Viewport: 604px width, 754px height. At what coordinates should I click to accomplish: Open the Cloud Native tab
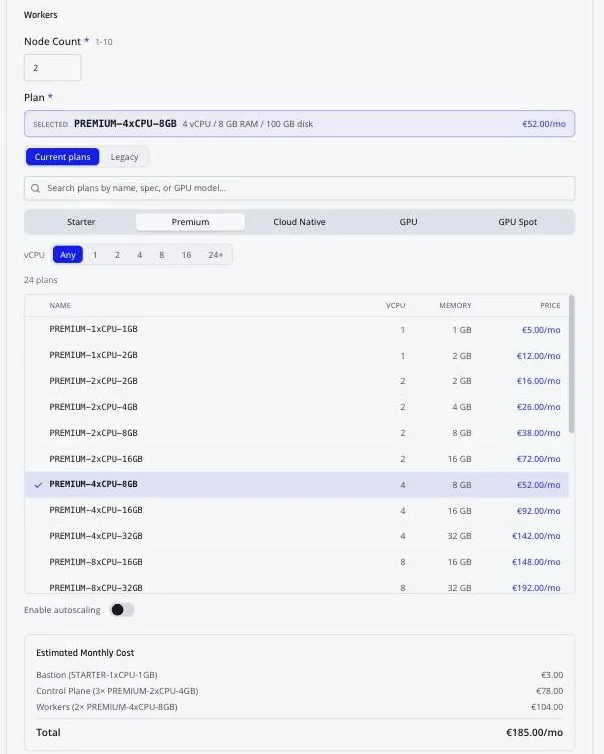[x=299, y=222]
